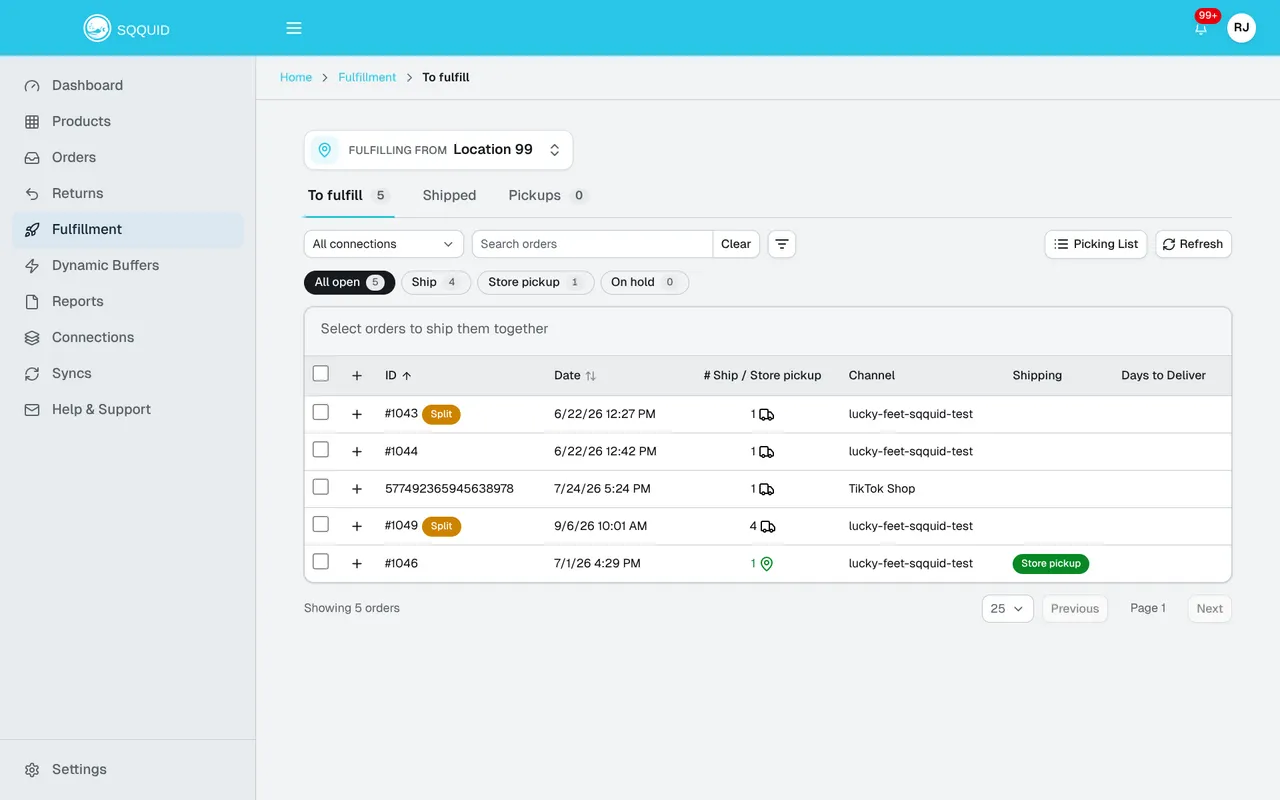Screen dimensions: 1280x800
Task: Click the truck icon in order #1043 row
Action: pos(766,414)
